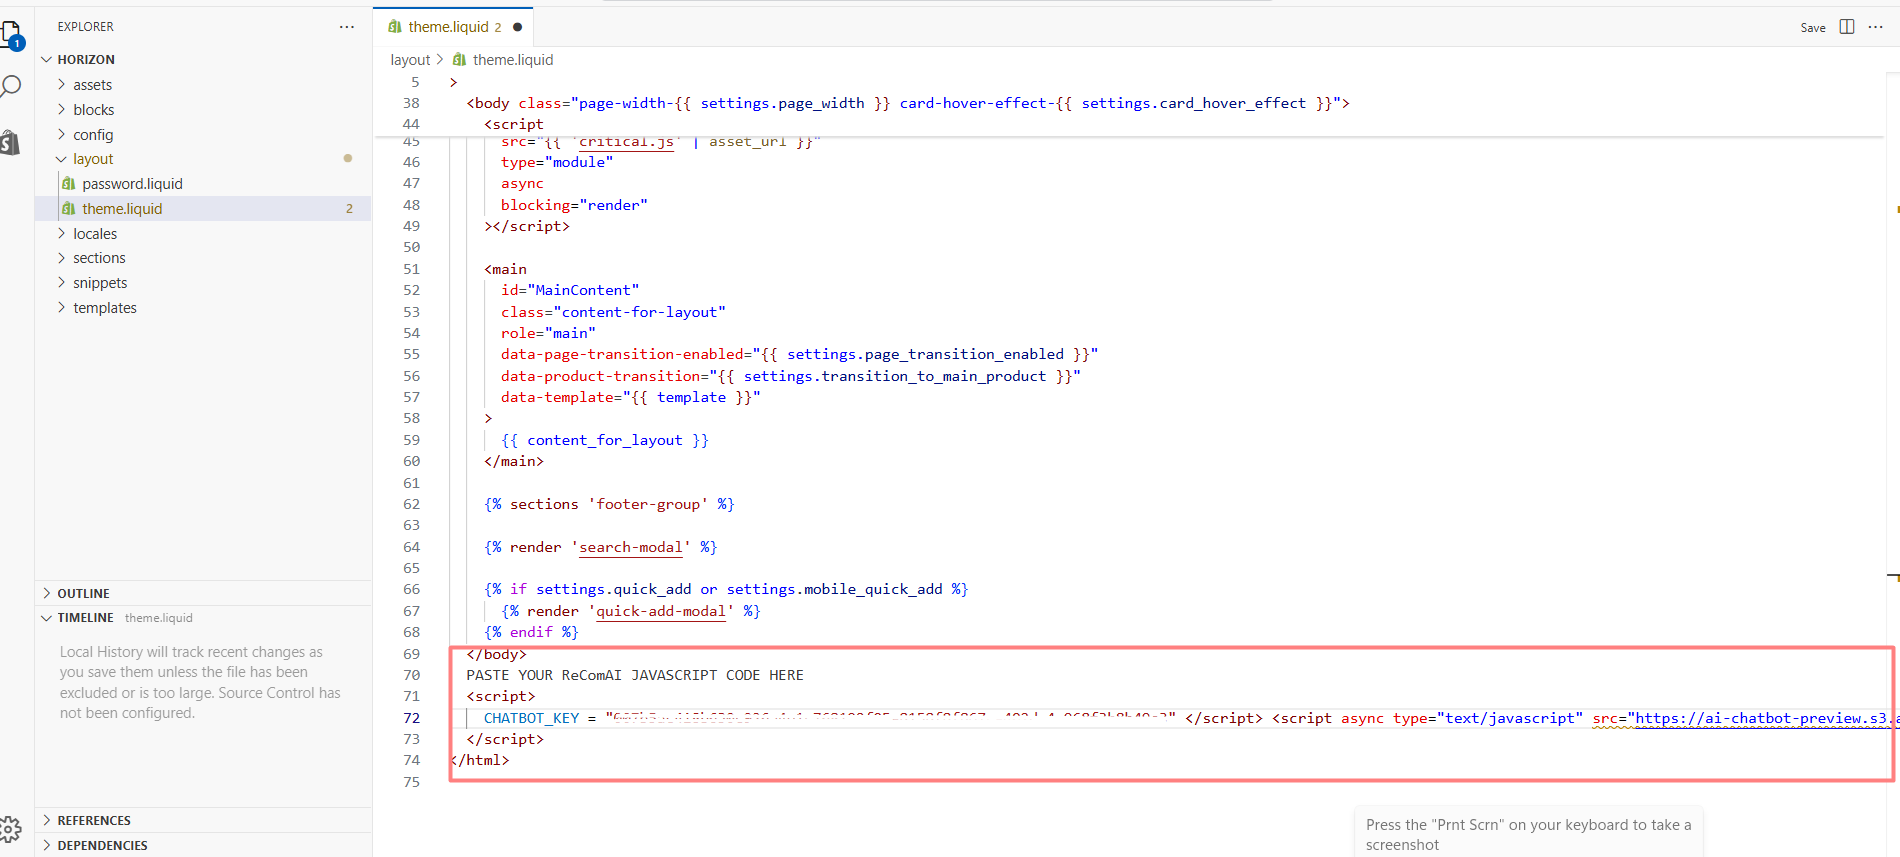The height and width of the screenshot is (857, 1900).
Task: Click the EXPLORER panel title
Action: (85, 27)
